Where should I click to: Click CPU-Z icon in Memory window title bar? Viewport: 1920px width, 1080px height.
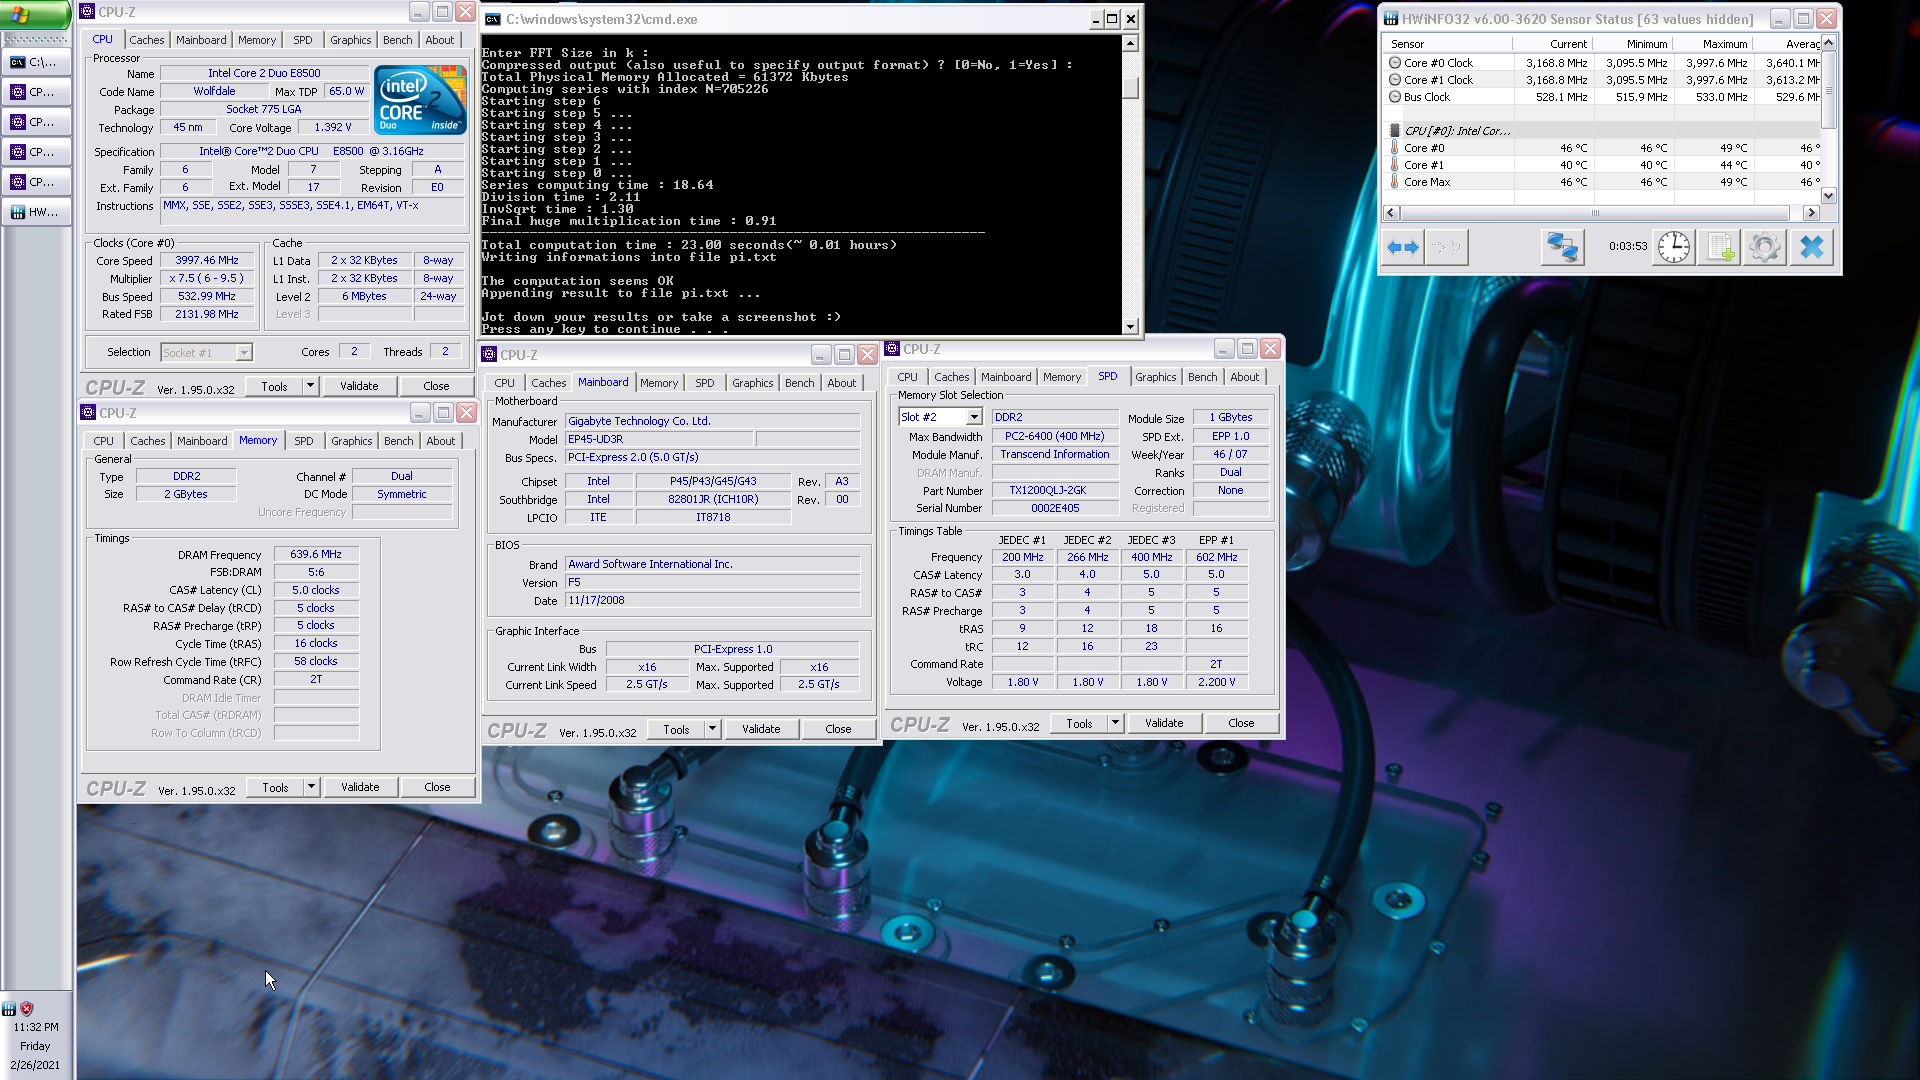(x=88, y=413)
